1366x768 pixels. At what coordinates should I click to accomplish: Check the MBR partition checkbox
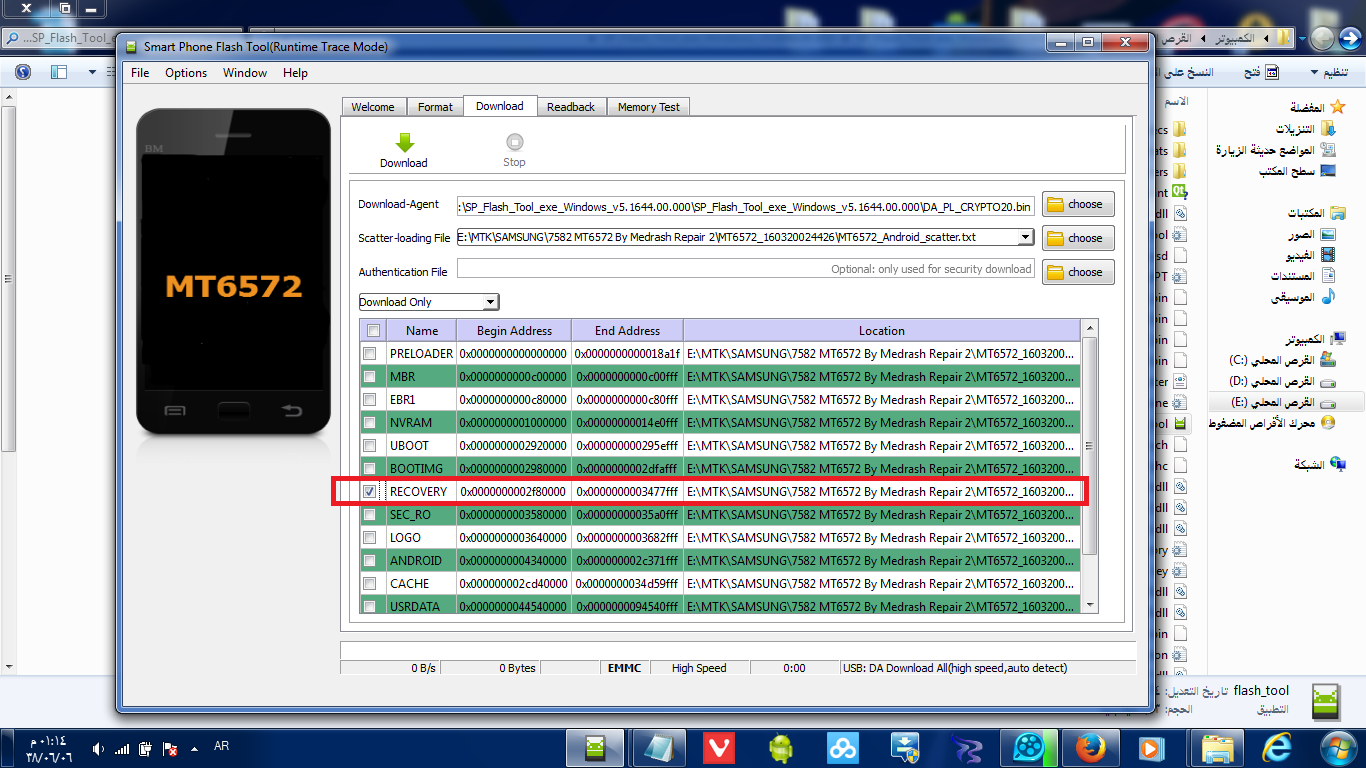tap(370, 377)
